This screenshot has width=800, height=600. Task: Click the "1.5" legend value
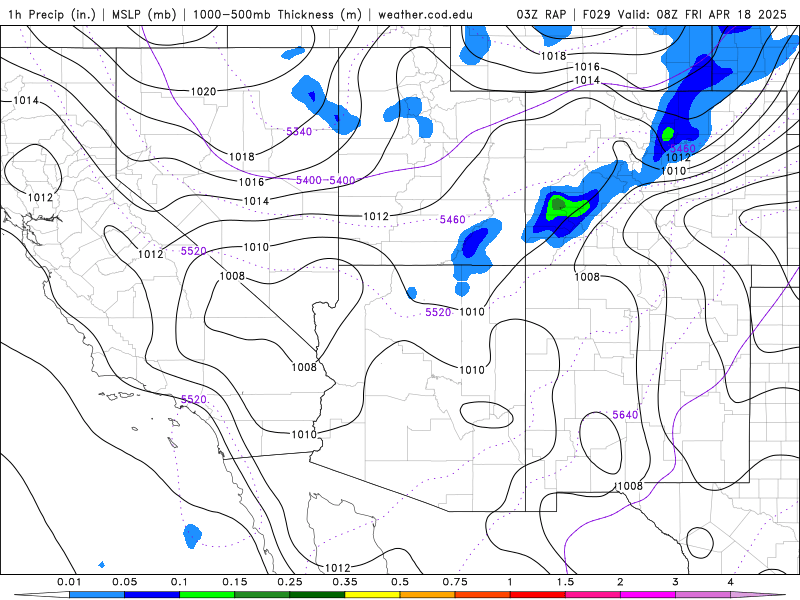(x=565, y=582)
